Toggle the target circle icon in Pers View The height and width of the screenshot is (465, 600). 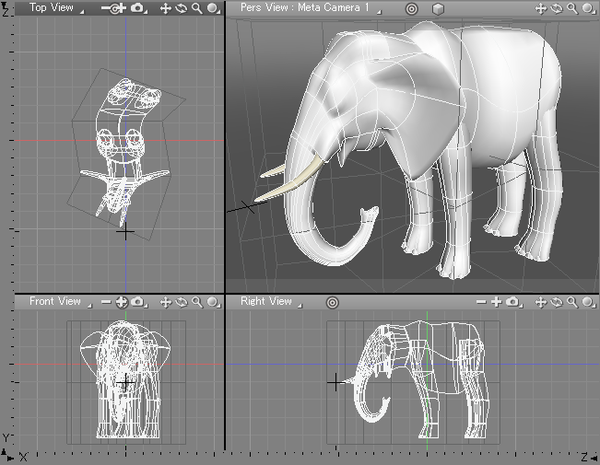(410, 8)
